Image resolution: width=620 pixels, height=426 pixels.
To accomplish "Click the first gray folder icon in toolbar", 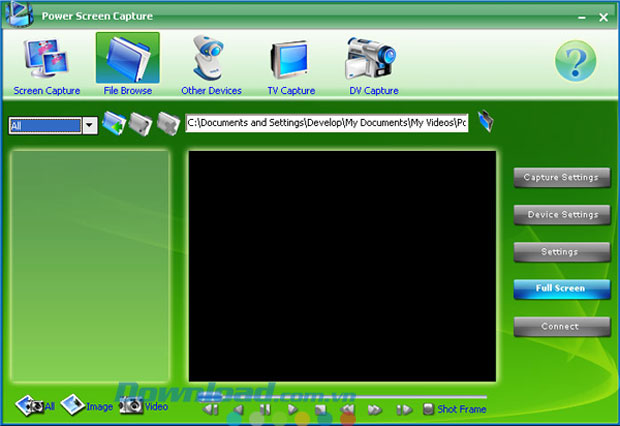I will pyautogui.click(x=140, y=124).
